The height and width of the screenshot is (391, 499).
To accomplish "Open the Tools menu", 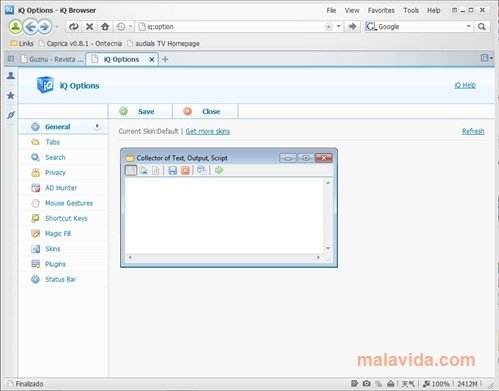I will 411,10.
